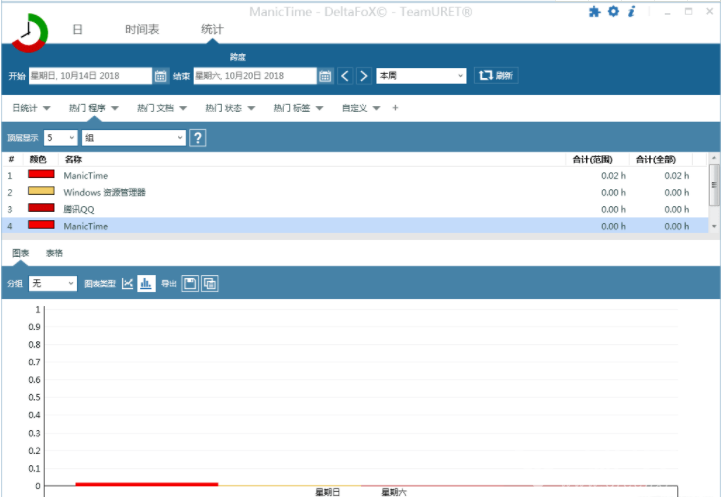Switch to the 时间表 tab

(142, 29)
